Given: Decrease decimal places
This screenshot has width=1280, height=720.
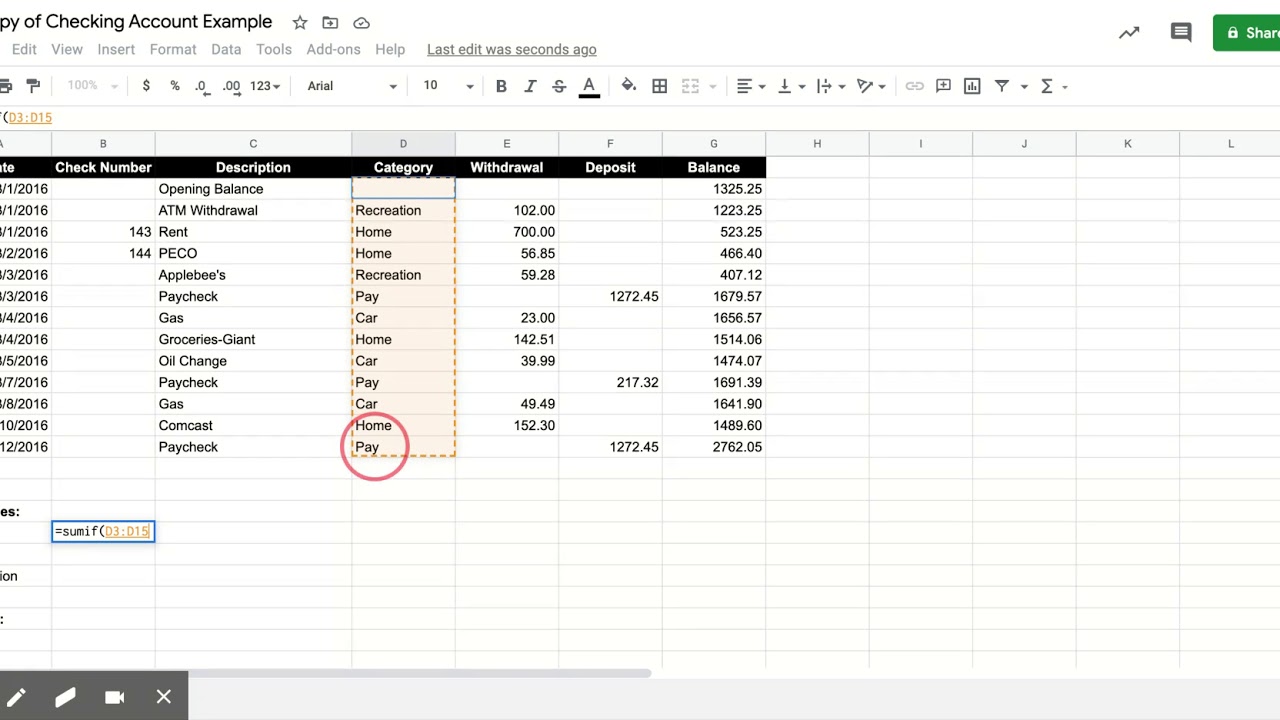Looking at the screenshot, I should (x=202, y=86).
